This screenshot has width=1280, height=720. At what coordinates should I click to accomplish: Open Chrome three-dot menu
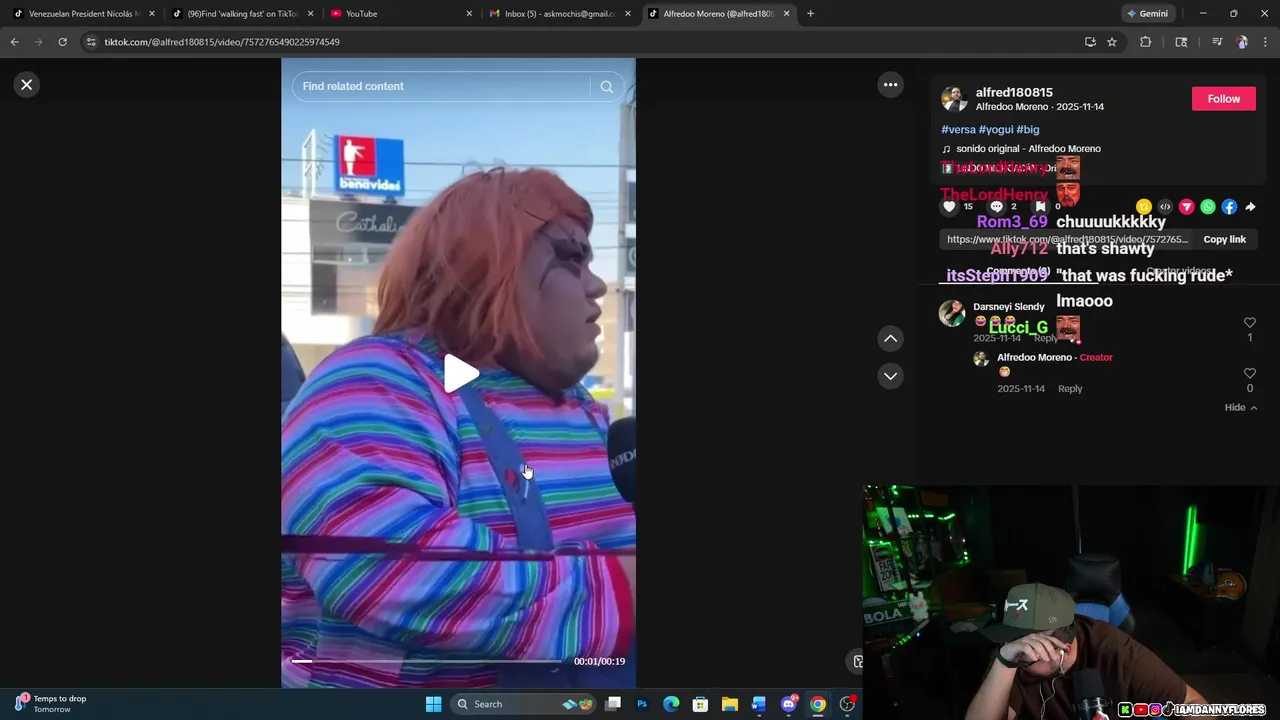[x=1266, y=42]
